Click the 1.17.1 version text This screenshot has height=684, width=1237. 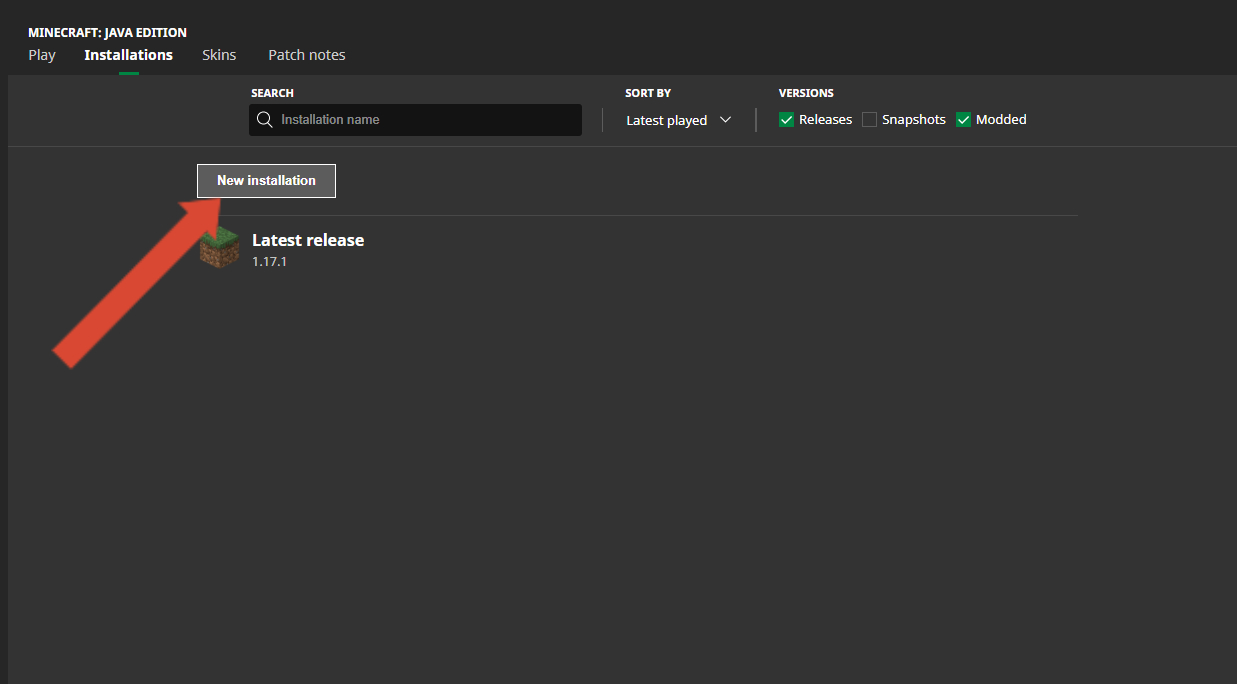point(270,262)
